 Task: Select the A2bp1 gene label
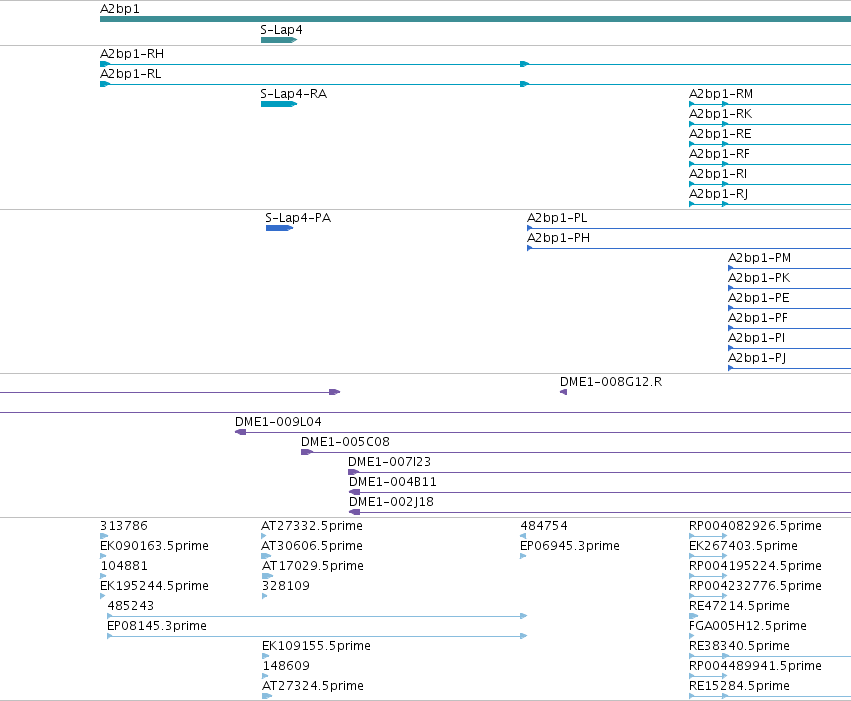120,9
